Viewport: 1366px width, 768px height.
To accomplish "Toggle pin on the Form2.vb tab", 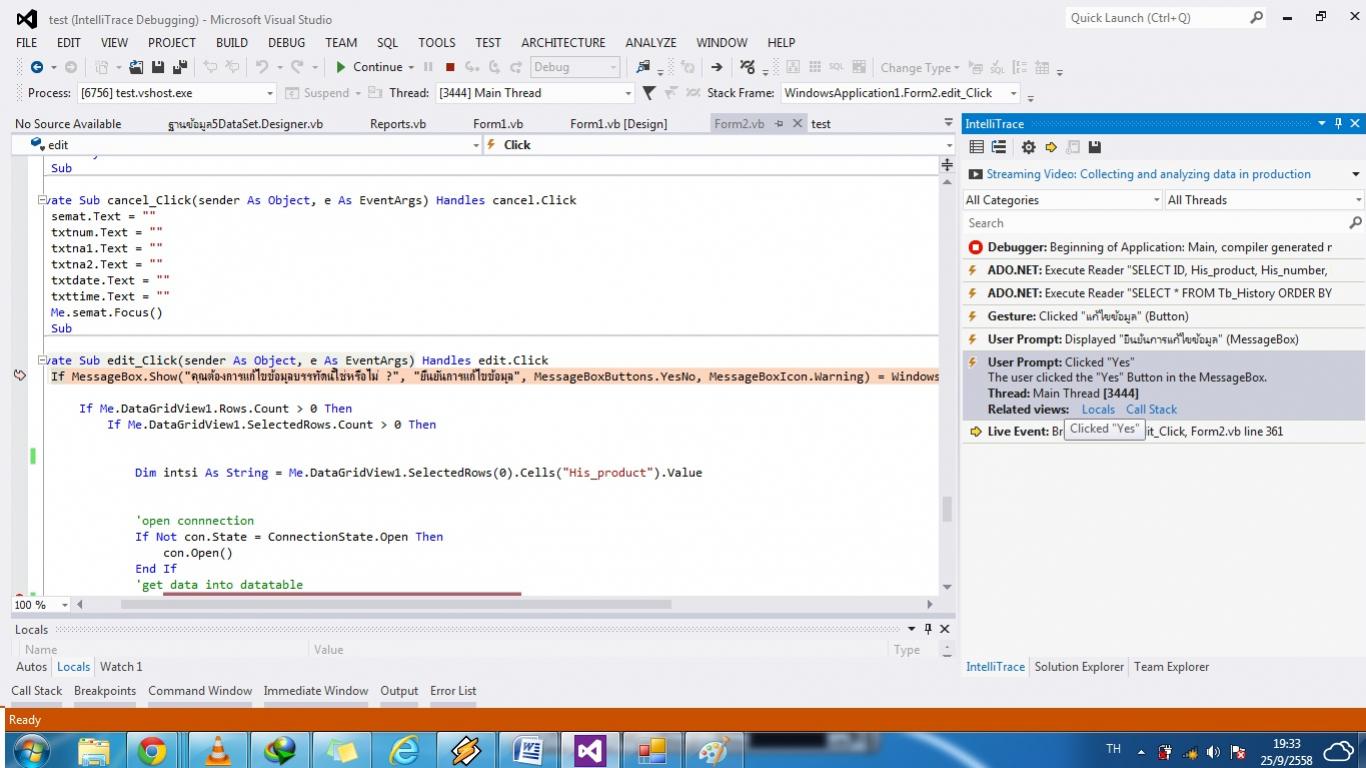I will (780, 124).
